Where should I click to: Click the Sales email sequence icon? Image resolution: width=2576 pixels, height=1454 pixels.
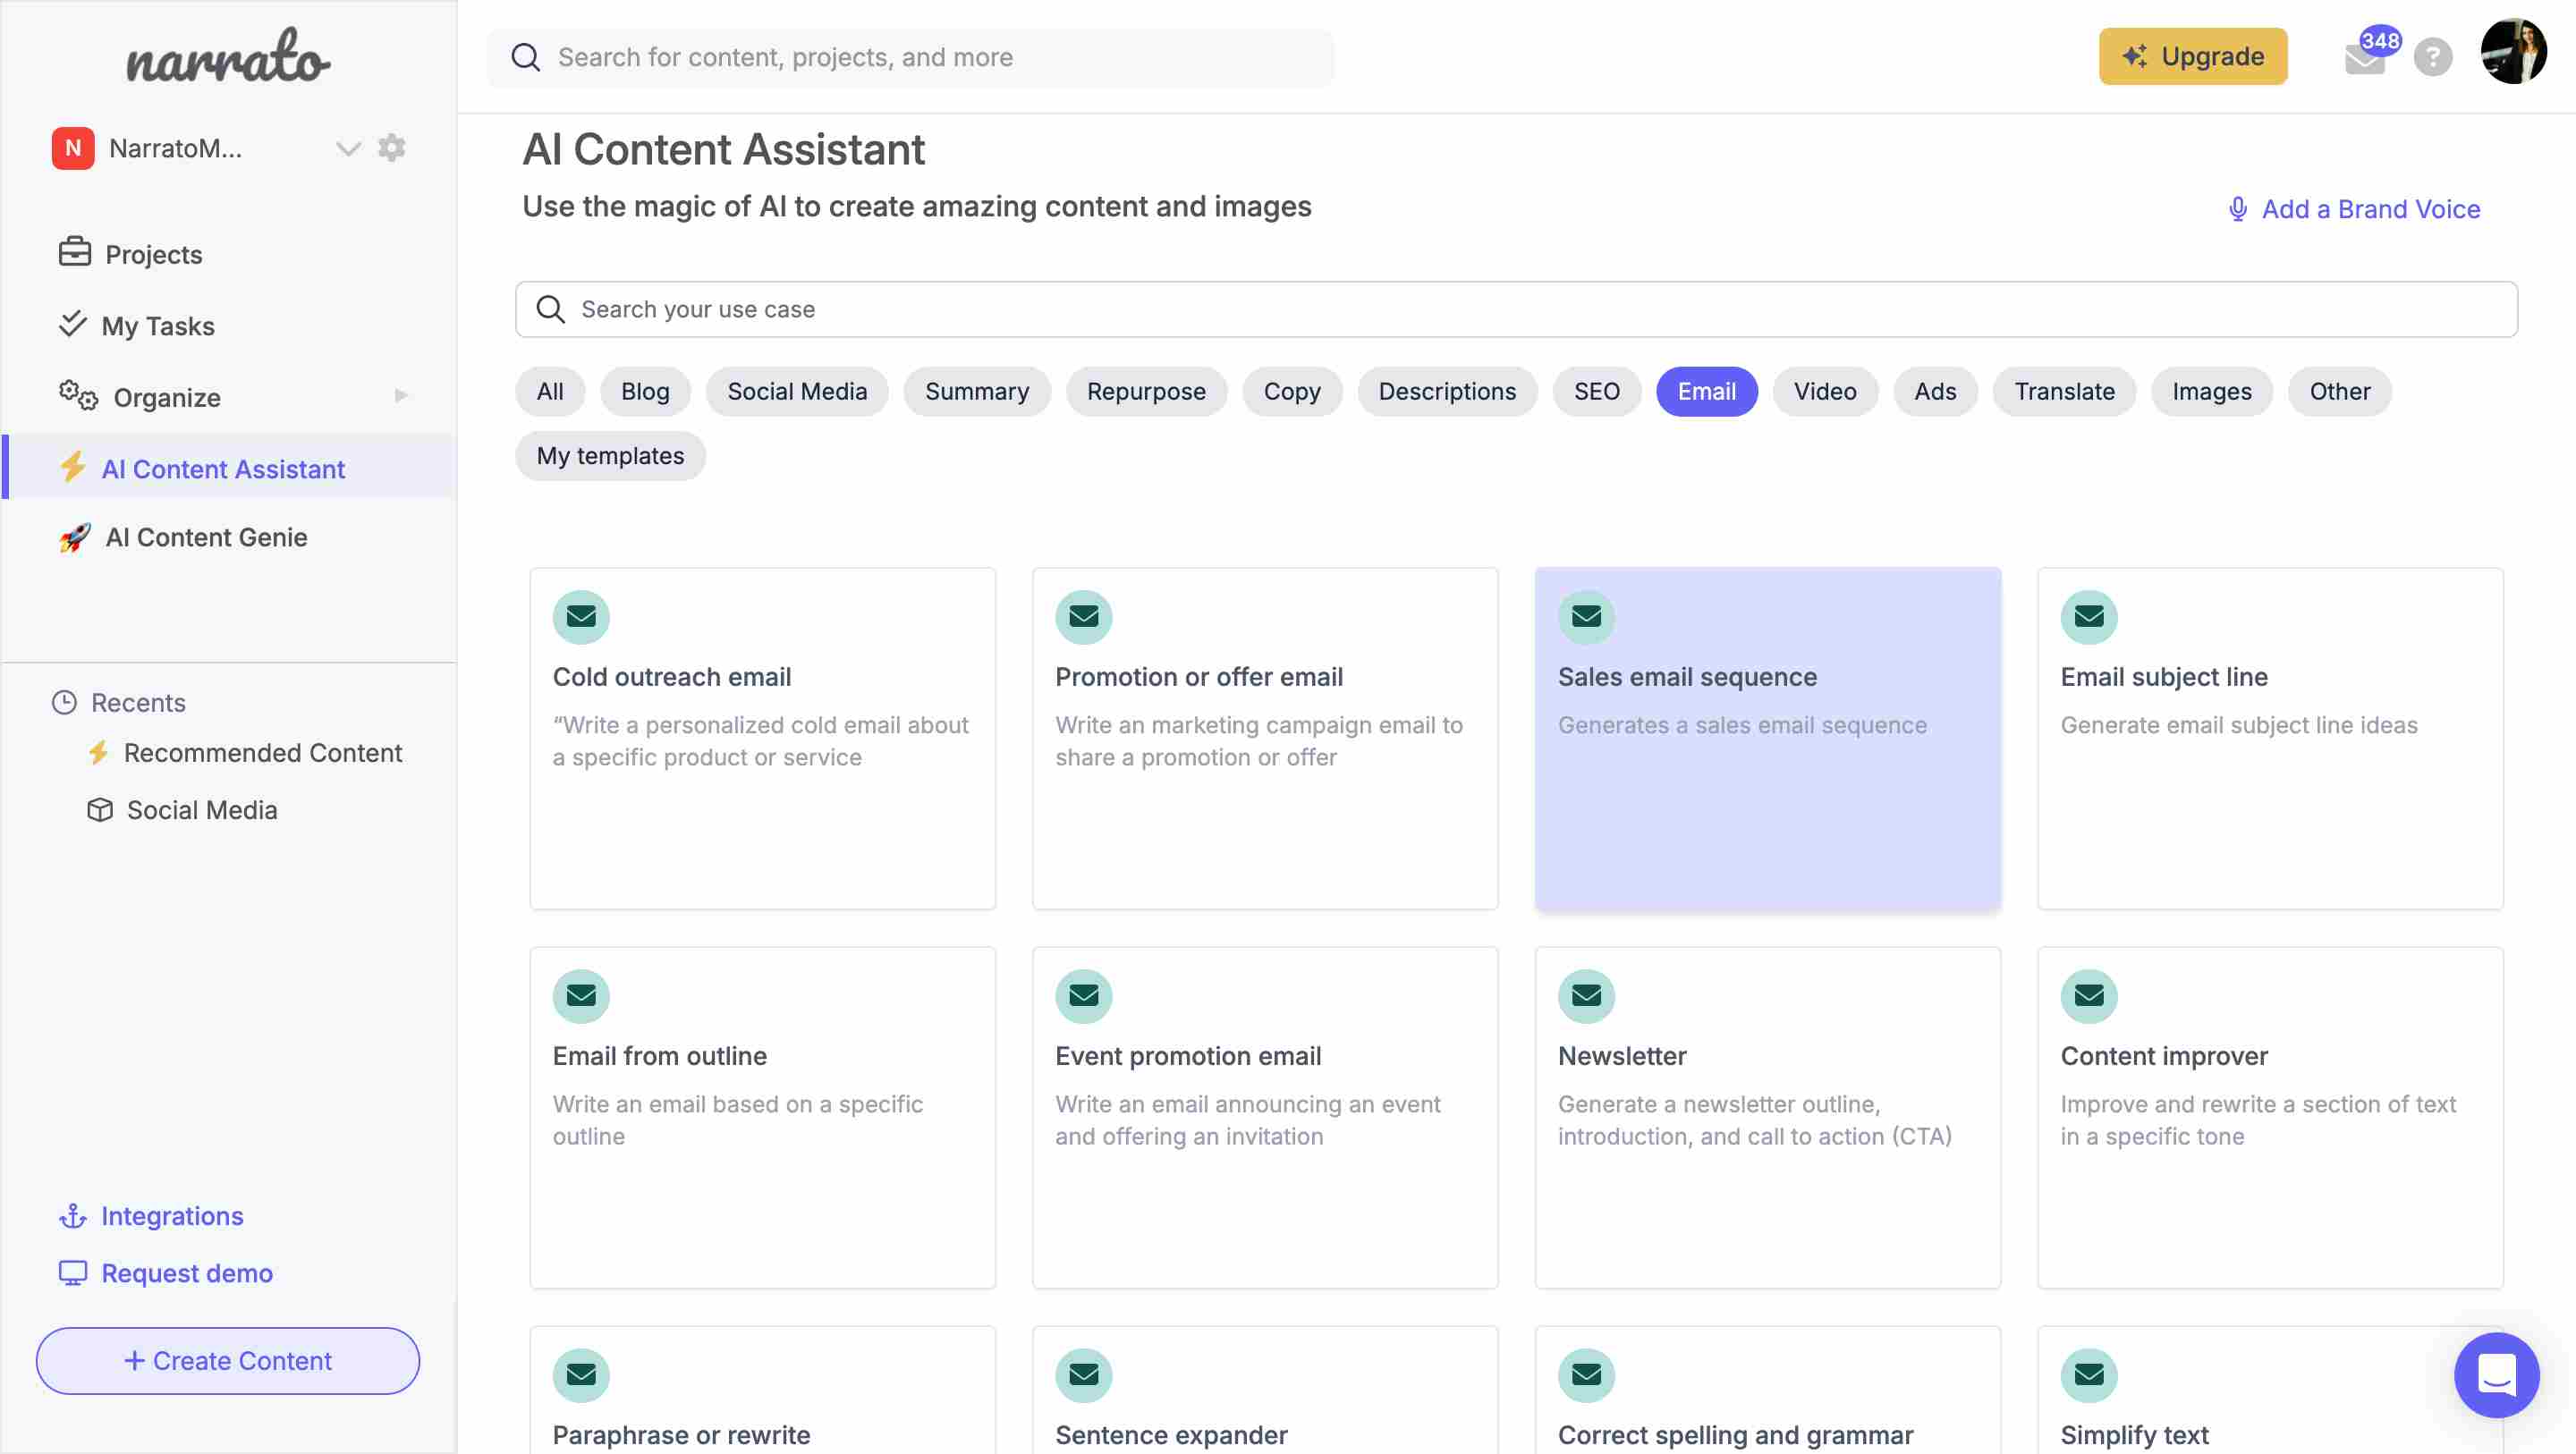point(1583,615)
